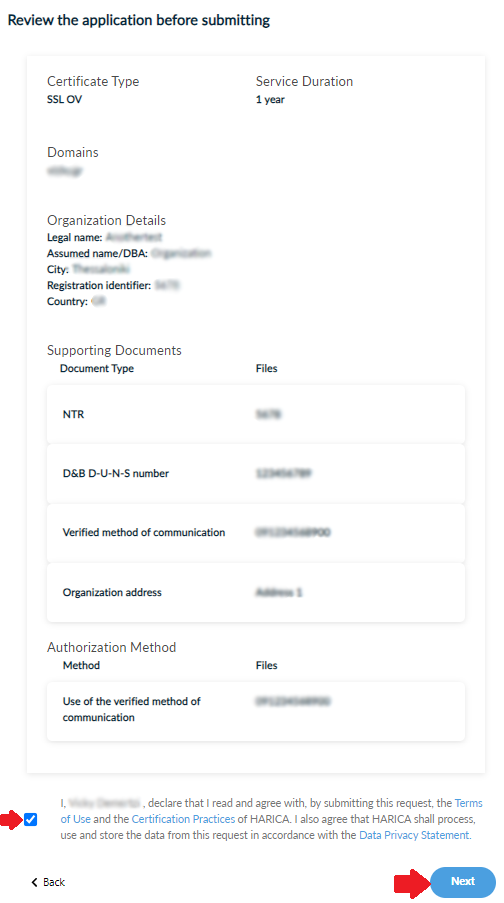Screen dimensions: 504x903
Task: Select the Verified method of communication row
Action: (x=256, y=533)
